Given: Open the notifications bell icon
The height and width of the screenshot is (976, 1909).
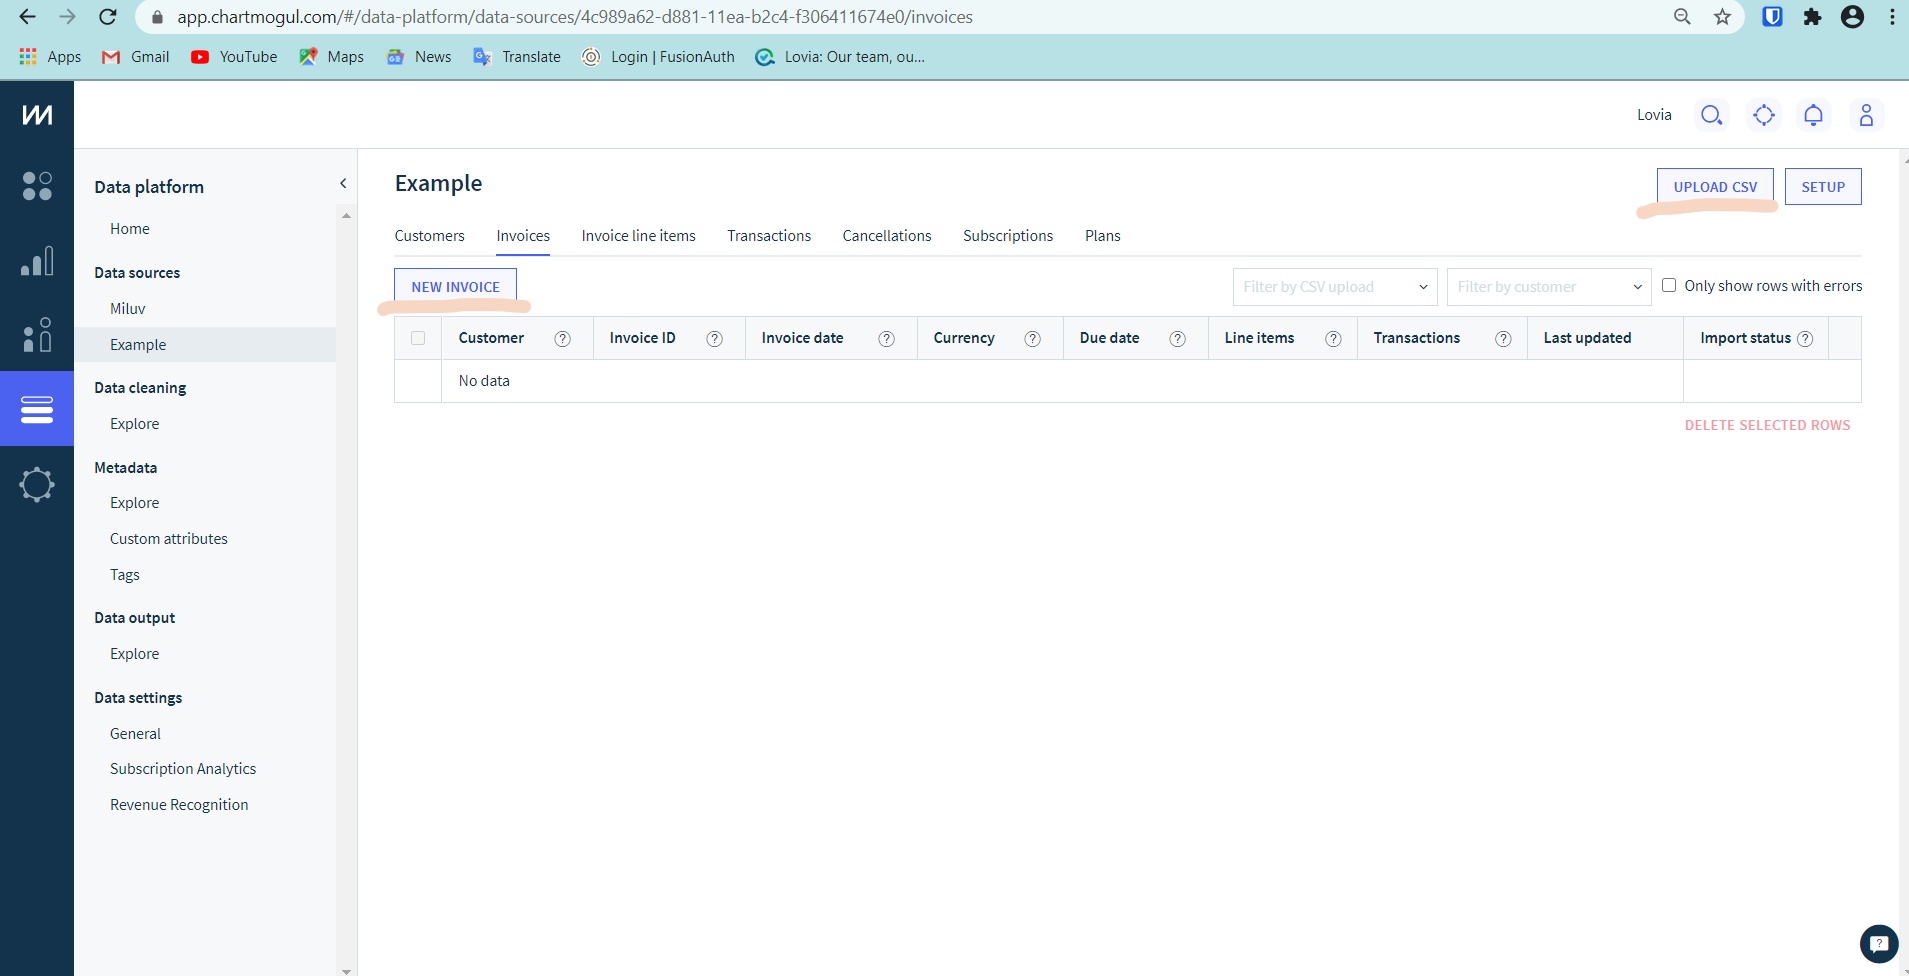Looking at the screenshot, I should tap(1813, 115).
